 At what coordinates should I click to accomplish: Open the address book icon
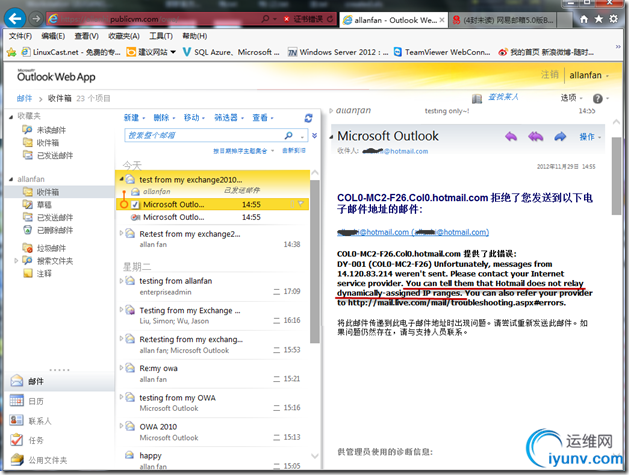477,98
